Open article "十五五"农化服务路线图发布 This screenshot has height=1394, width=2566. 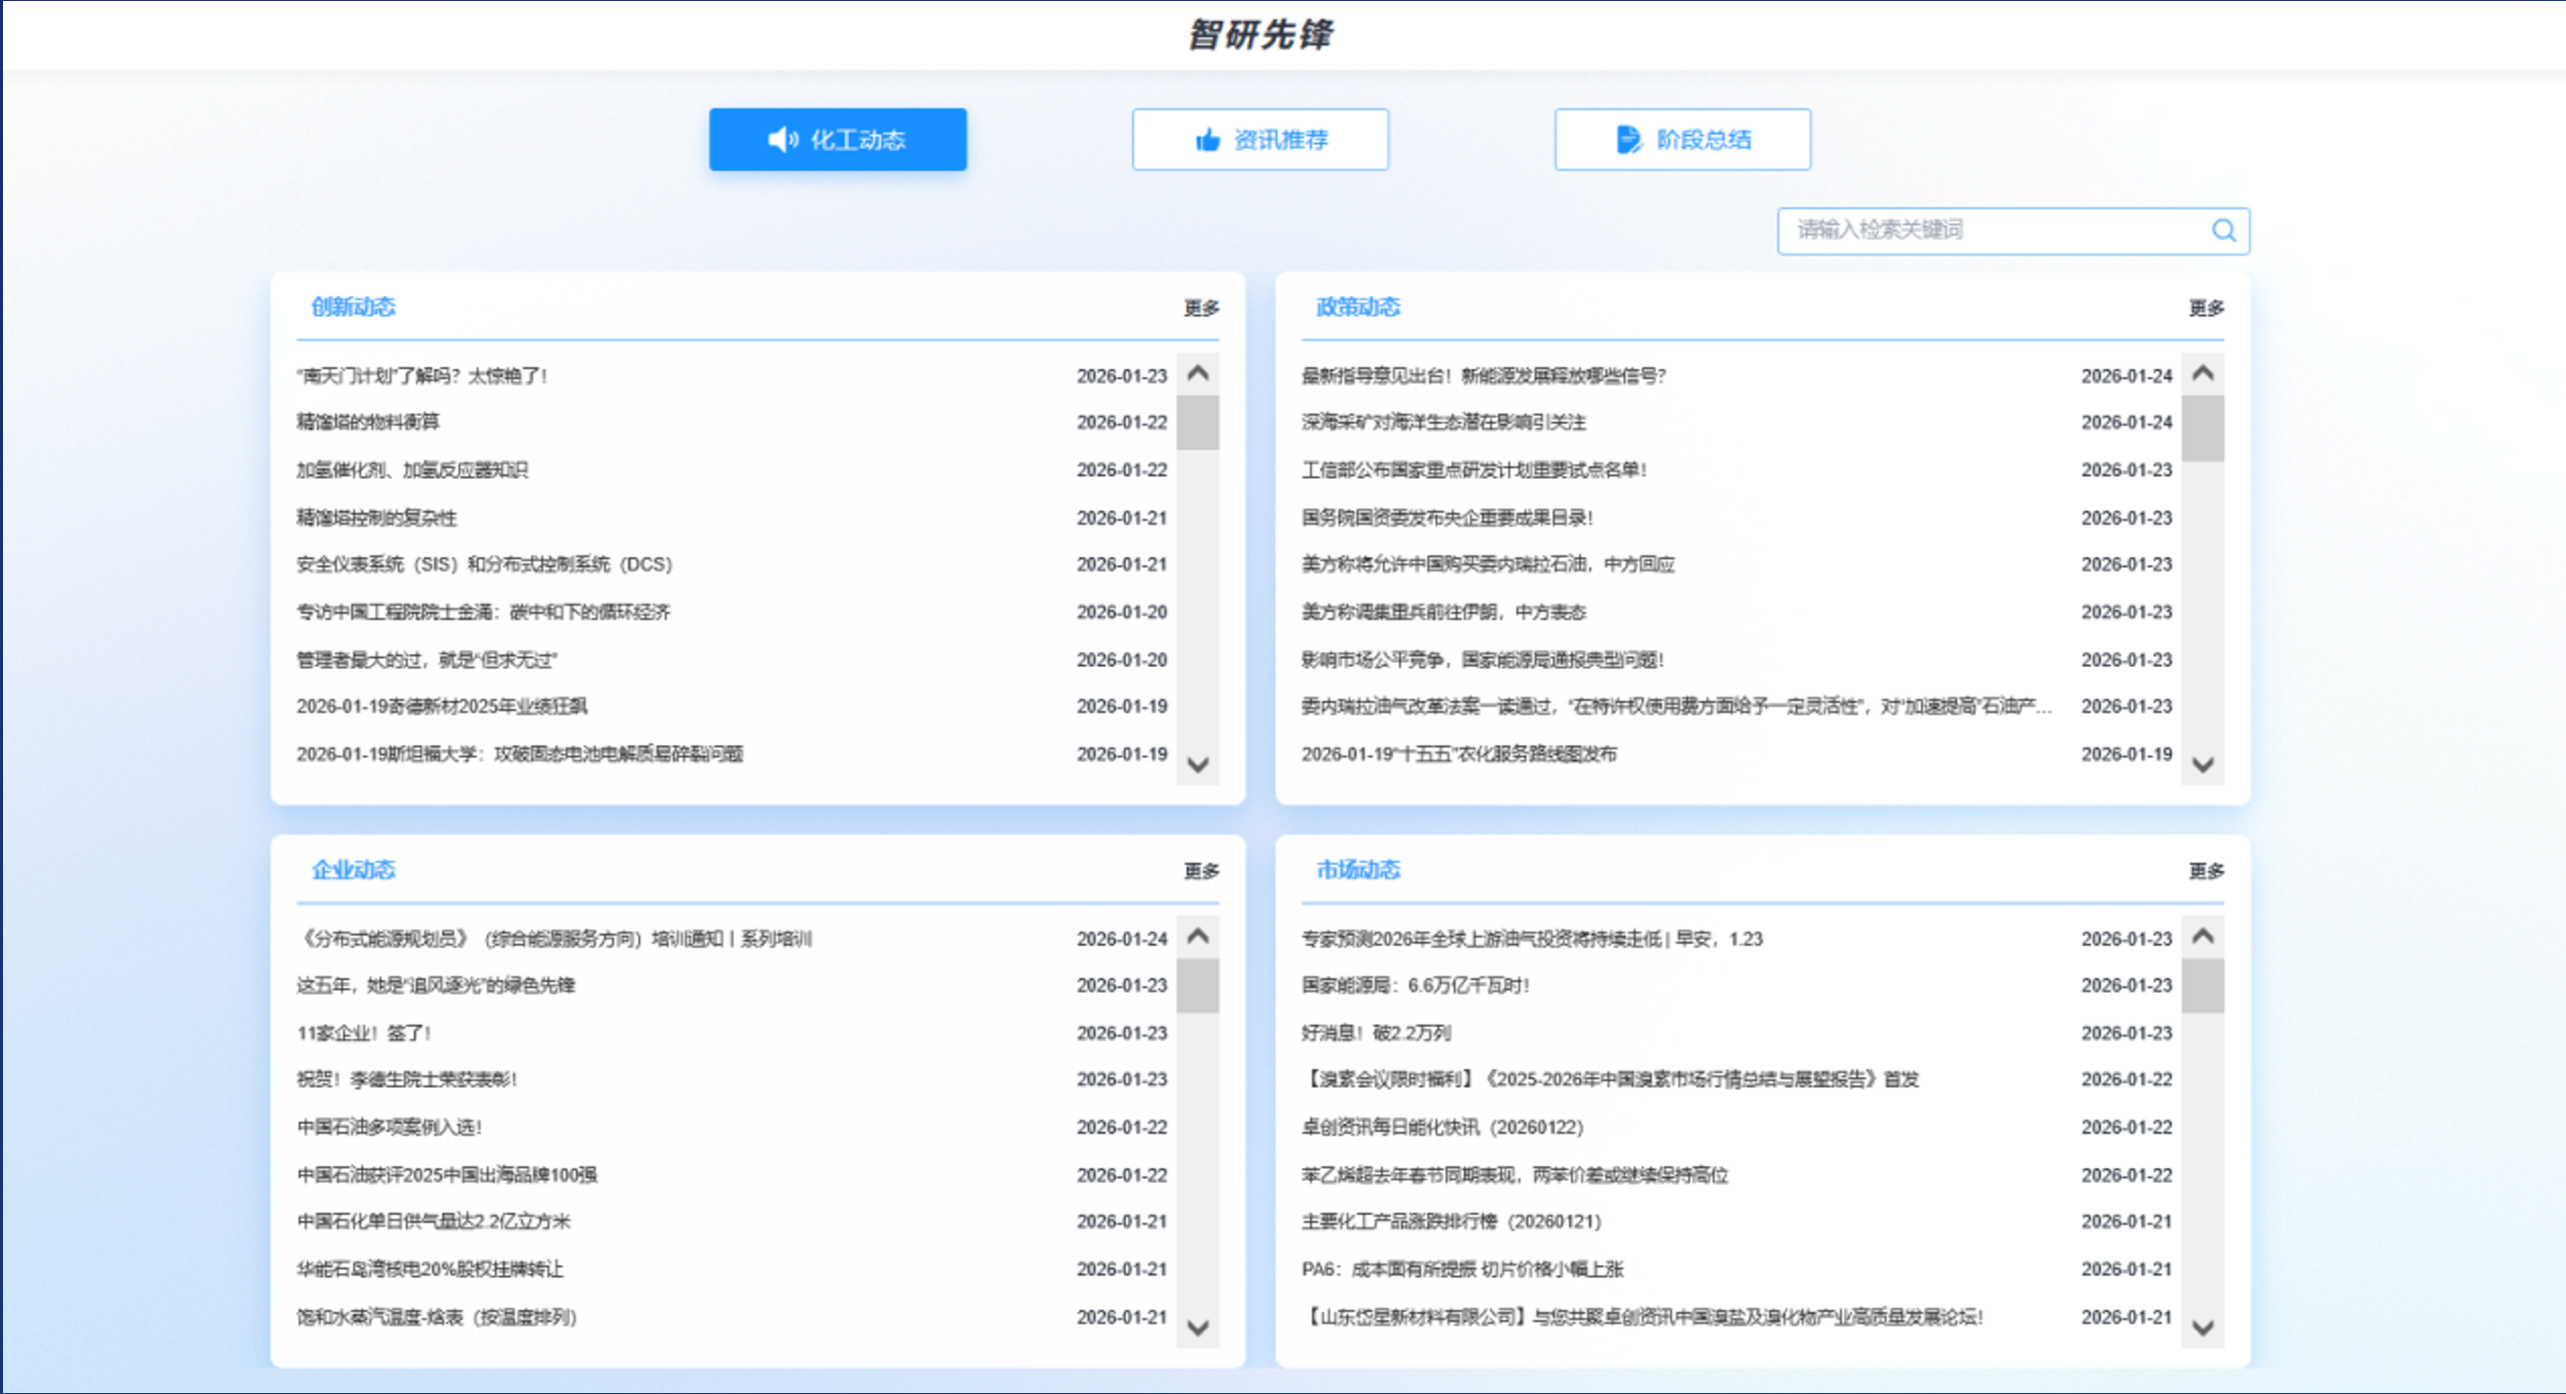point(1458,754)
